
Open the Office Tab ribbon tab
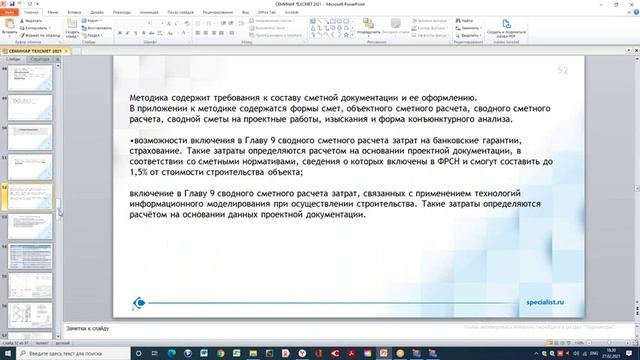tap(267, 13)
